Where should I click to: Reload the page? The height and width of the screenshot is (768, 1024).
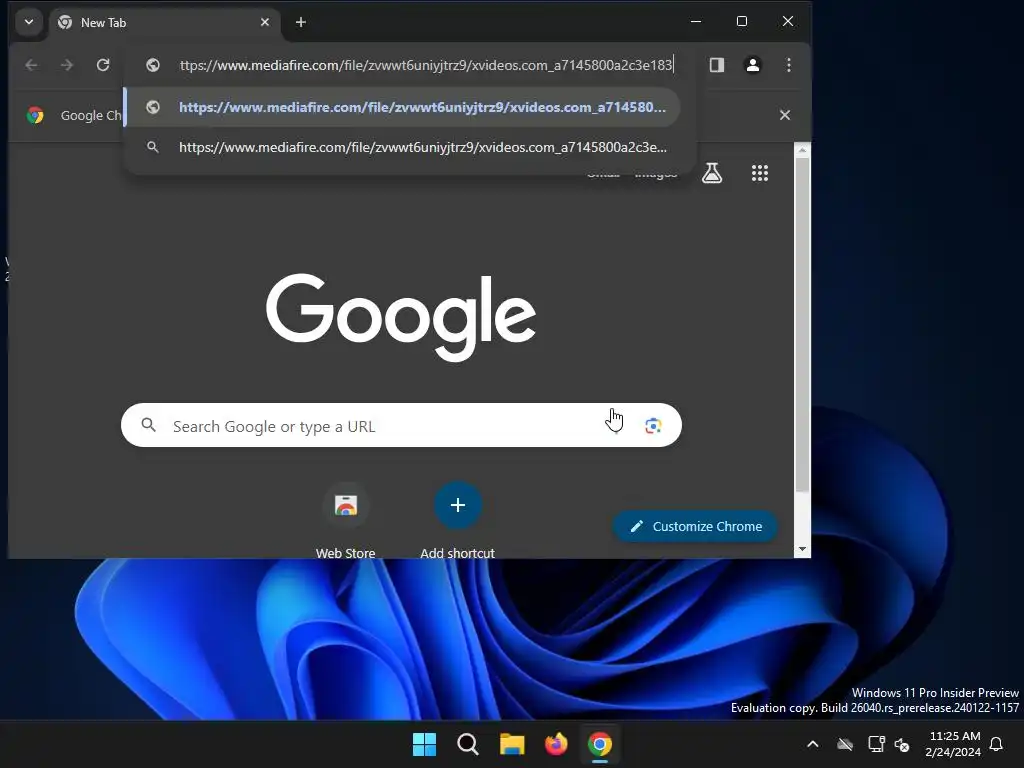pyautogui.click(x=103, y=65)
